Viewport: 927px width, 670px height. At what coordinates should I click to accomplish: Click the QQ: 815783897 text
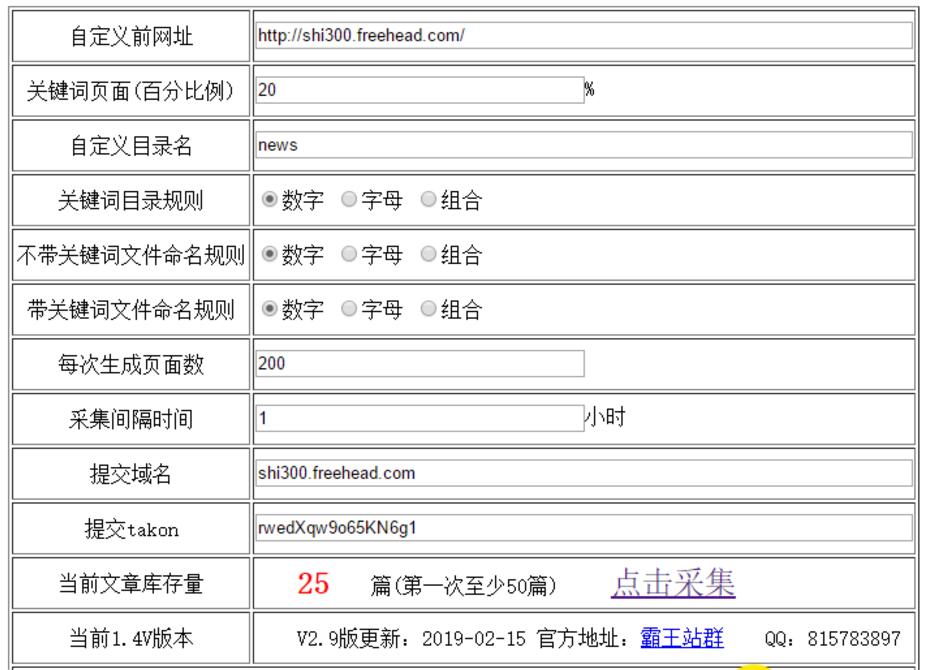tap(832, 639)
